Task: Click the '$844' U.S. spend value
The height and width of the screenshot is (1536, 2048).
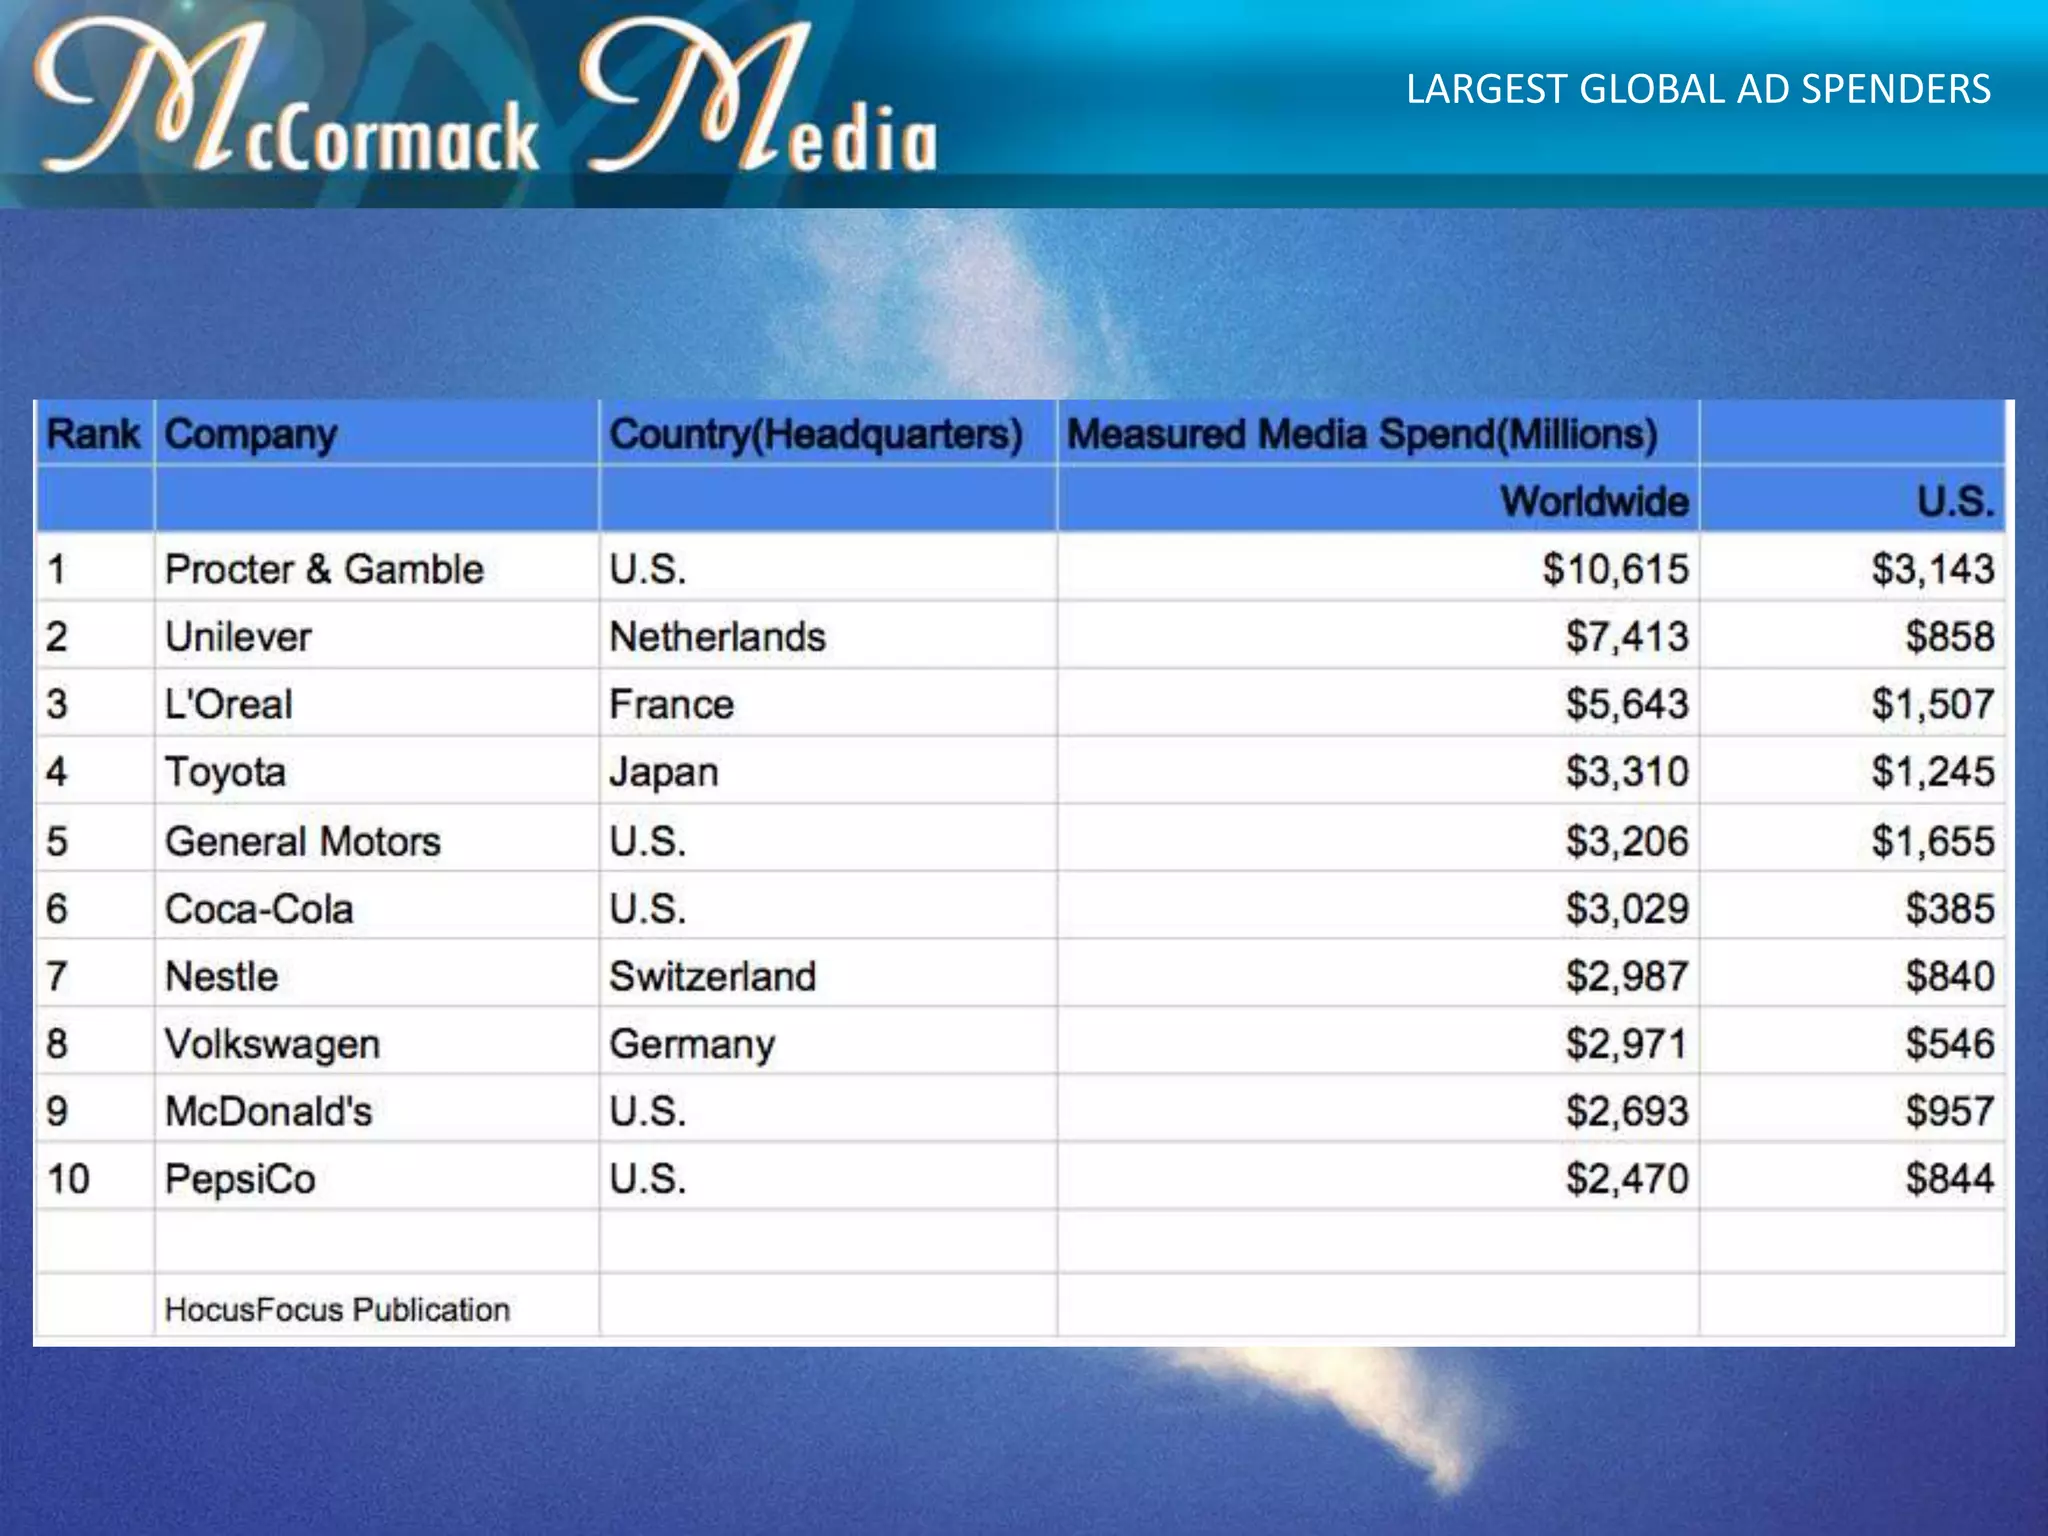Action: 1950,1179
